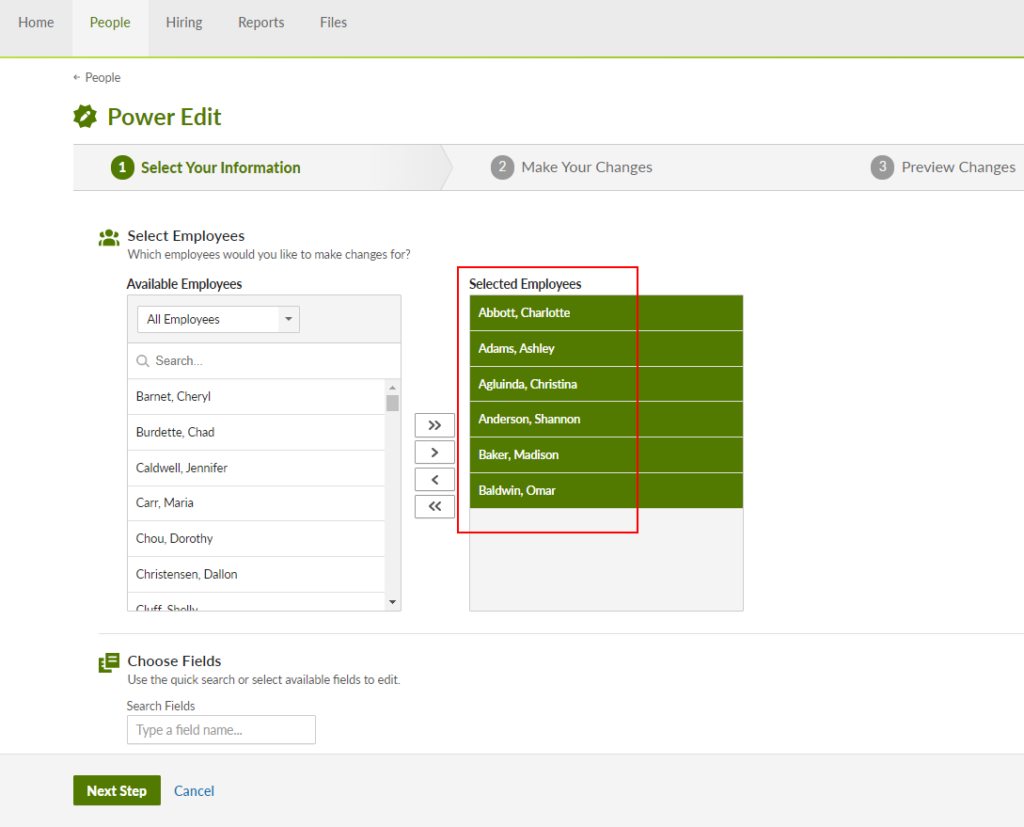Click the step 2 Make Your Changes indicator
The height and width of the screenshot is (827, 1024).
point(571,167)
